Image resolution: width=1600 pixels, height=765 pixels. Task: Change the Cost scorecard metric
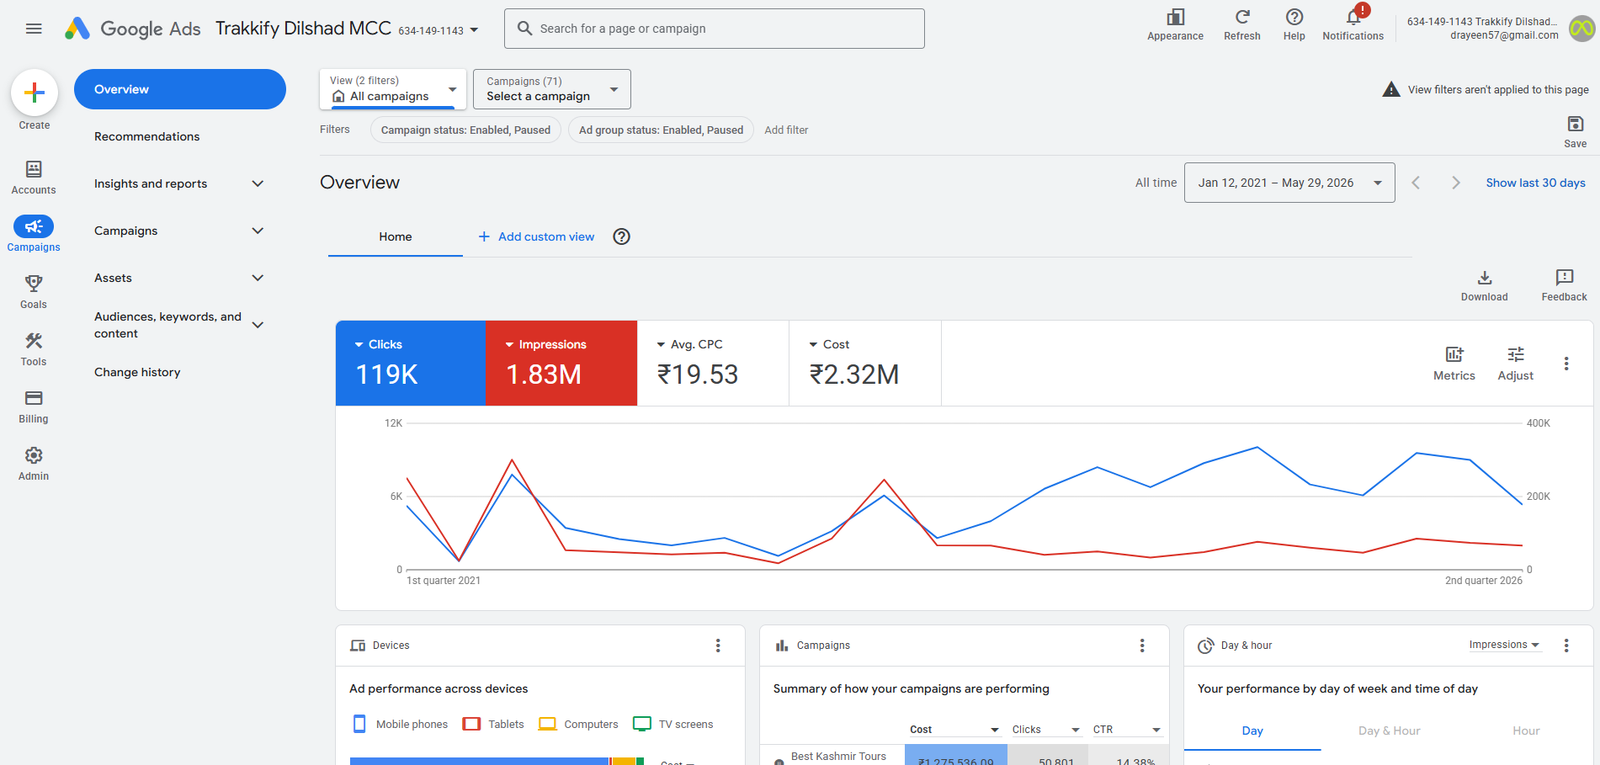(x=829, y=344)
